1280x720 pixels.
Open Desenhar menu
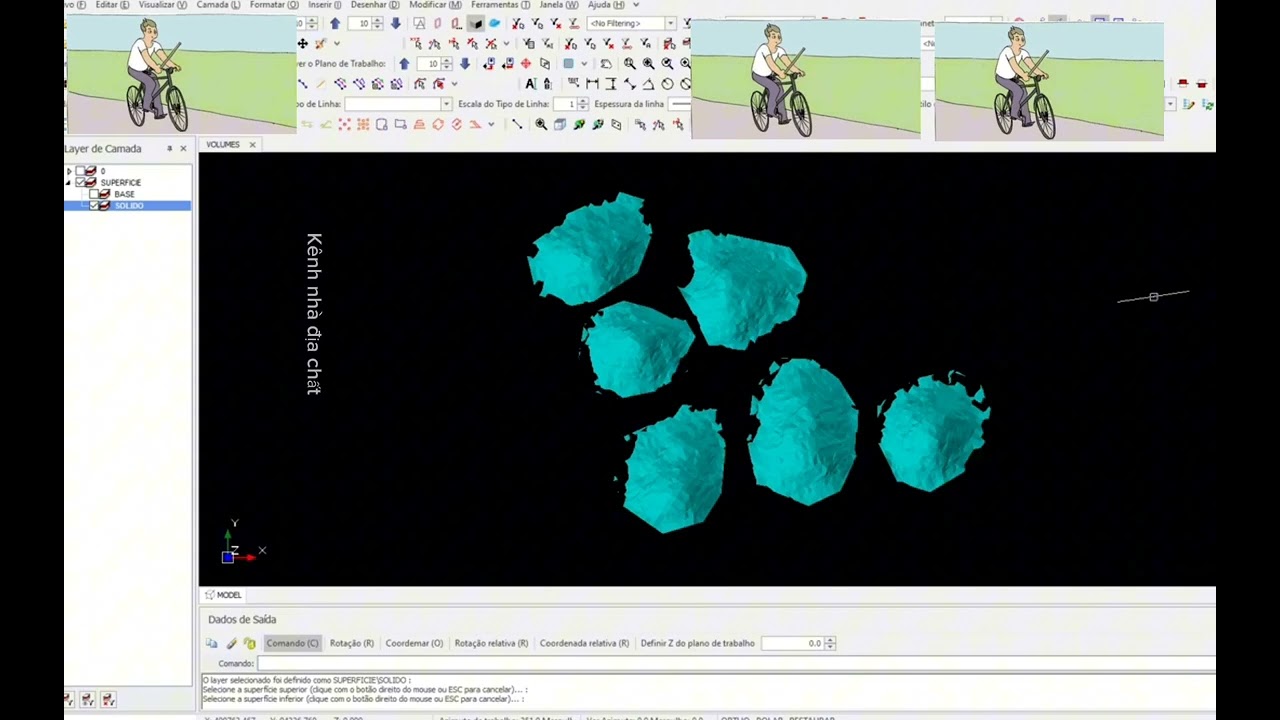click(x=375, y=5)
